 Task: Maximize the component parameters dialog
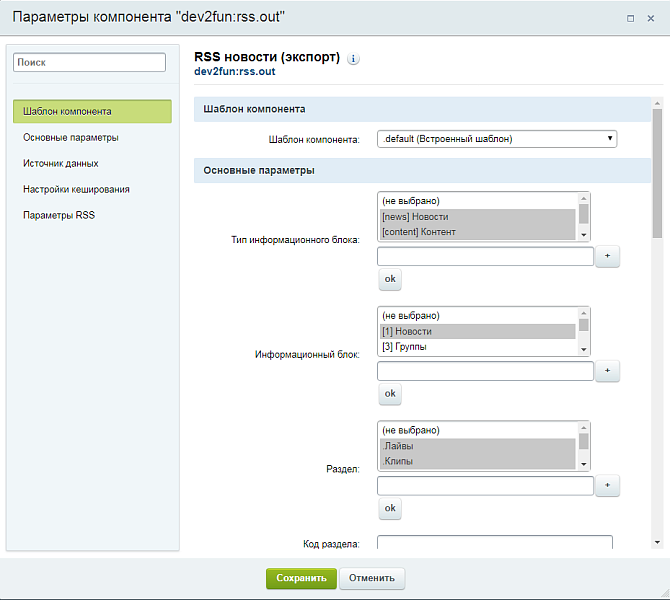(x=631, y=18)
